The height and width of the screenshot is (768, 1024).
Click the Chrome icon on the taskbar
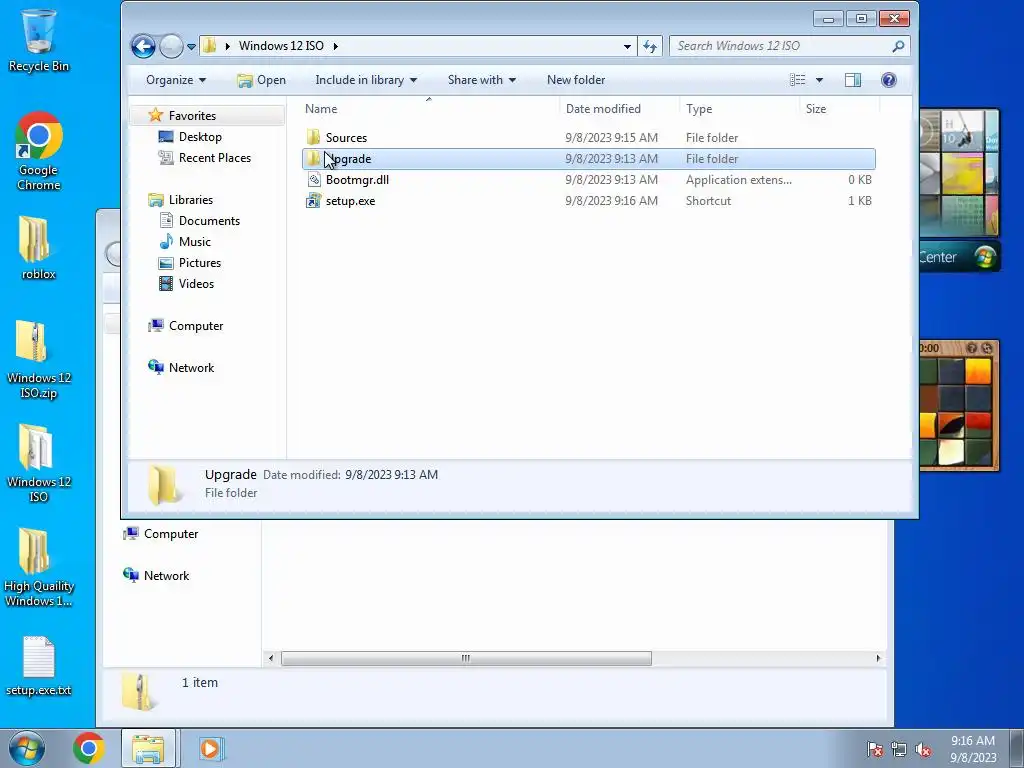click(x=89, y=748)
